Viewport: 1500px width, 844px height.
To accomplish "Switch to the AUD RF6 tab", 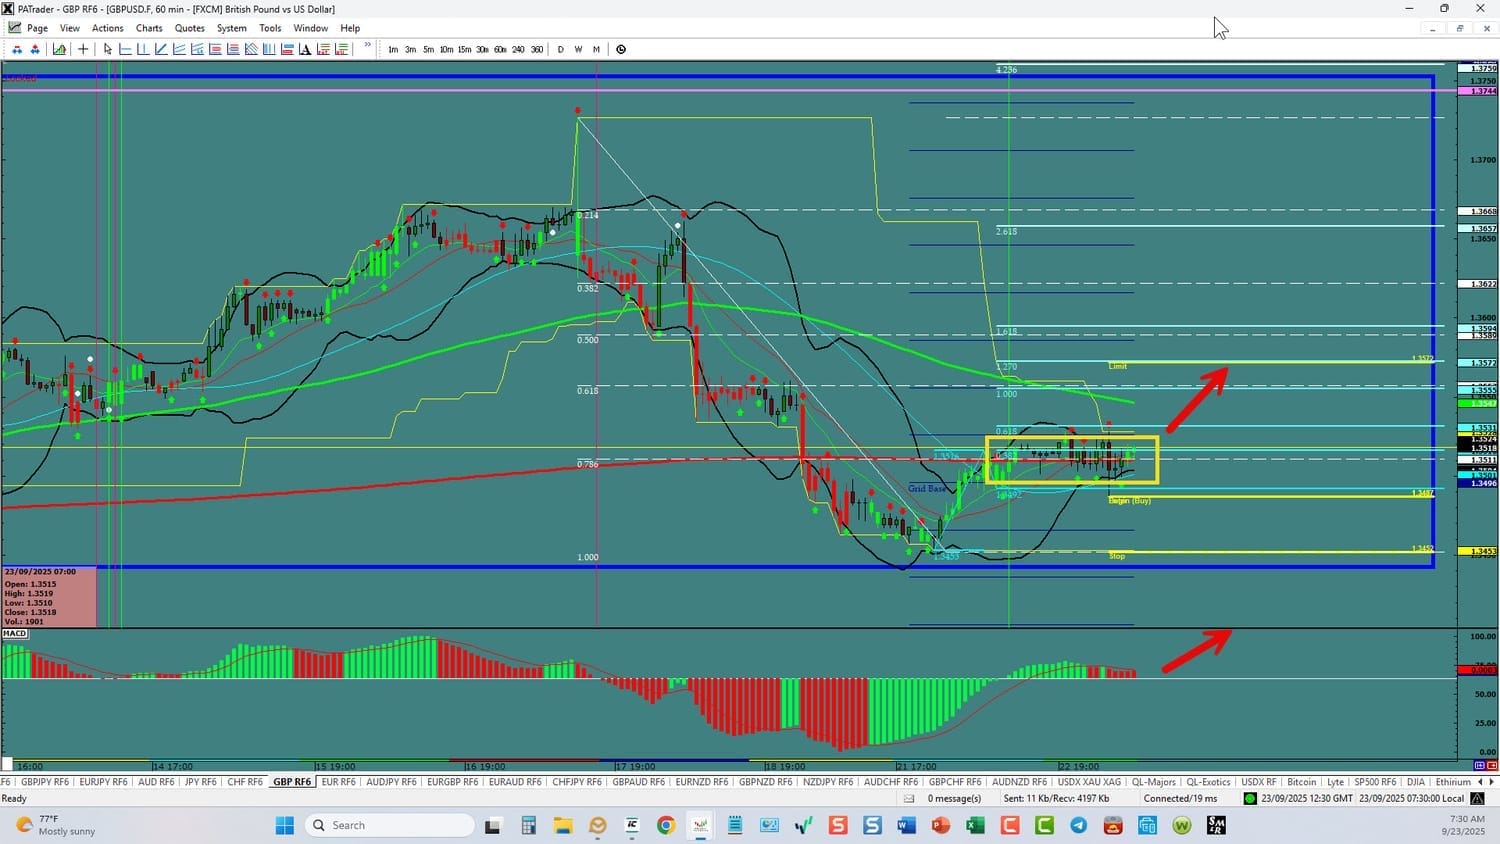I will point(156,782).
